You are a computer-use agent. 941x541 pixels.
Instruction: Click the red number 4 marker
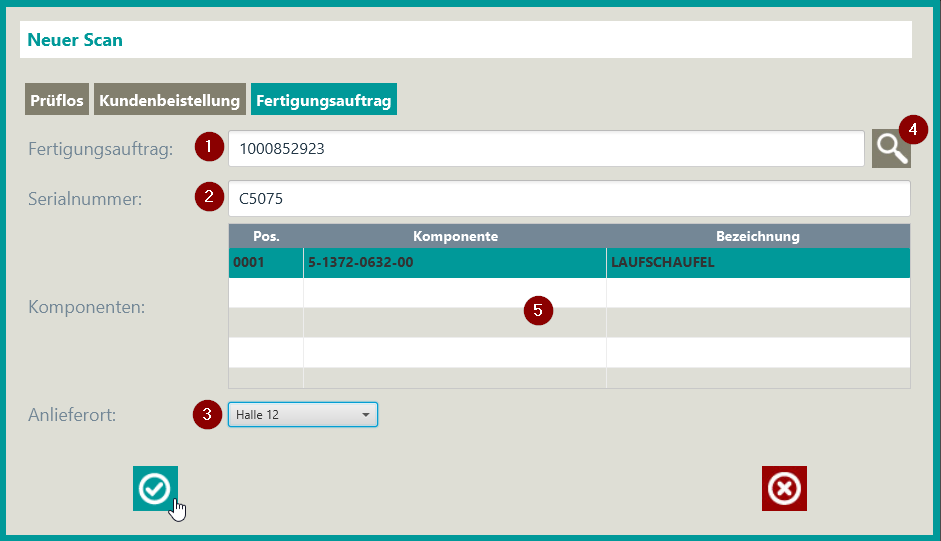[x=913, y=129]
